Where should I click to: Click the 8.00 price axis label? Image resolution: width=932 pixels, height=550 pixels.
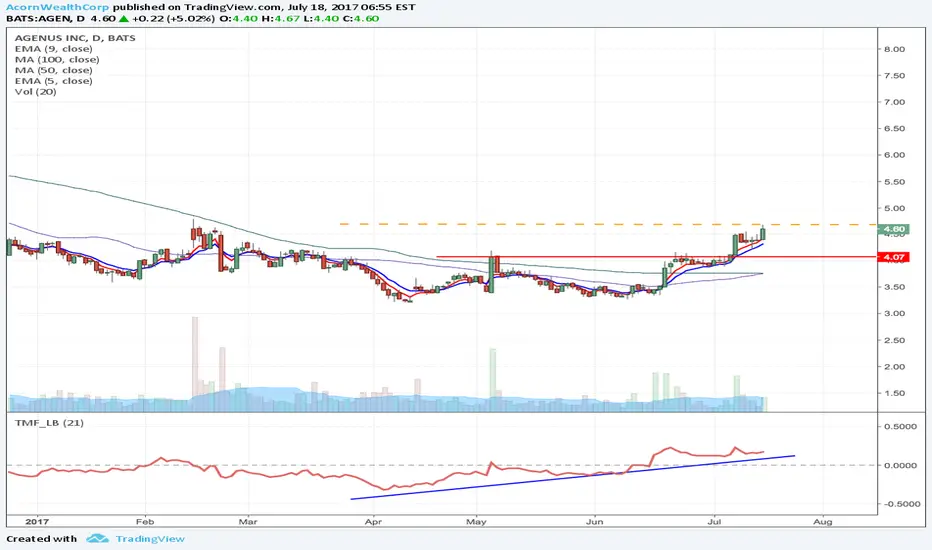click(895, 49)
